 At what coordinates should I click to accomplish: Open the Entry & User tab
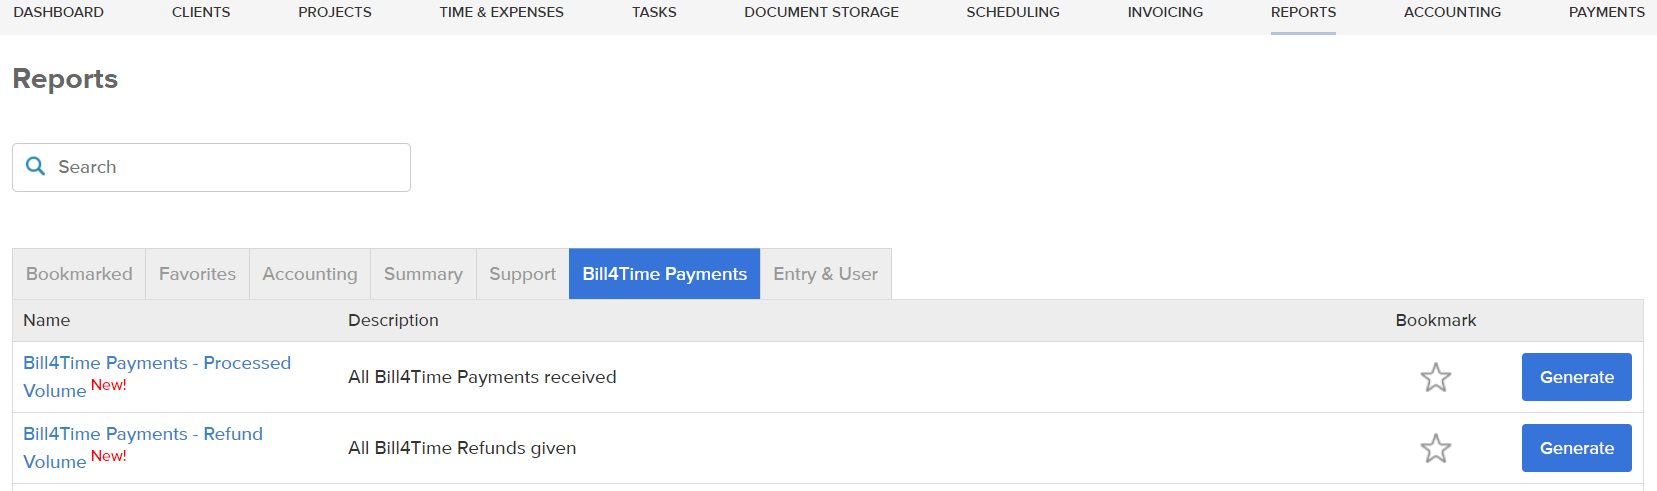825,274
